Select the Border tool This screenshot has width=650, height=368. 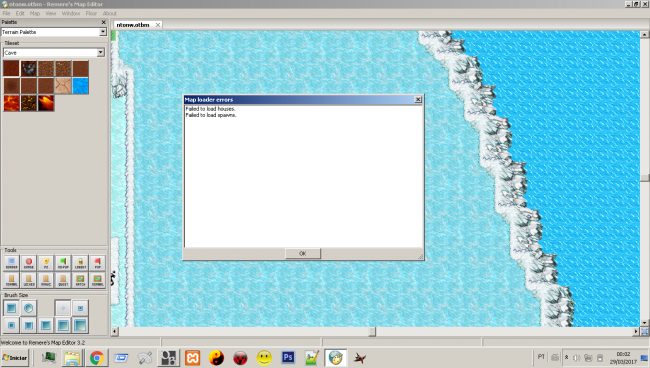[12, 263]
